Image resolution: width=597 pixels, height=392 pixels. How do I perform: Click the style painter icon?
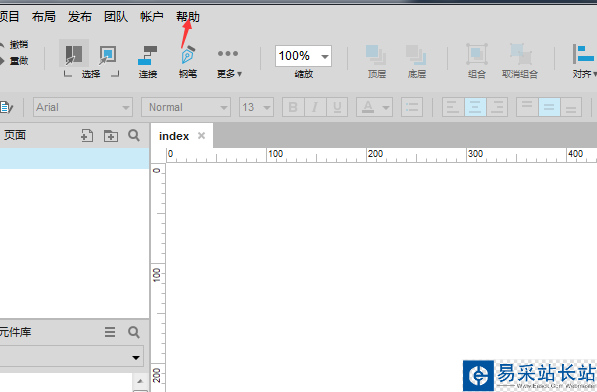[x=7, y=107]
